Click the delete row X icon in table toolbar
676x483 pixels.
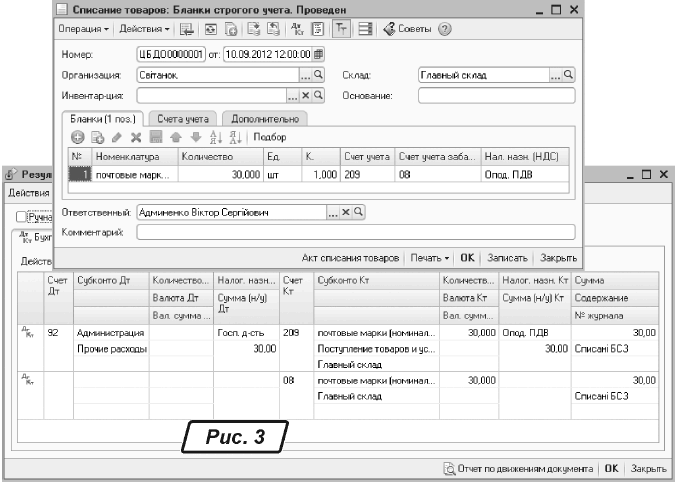point(137,136)
